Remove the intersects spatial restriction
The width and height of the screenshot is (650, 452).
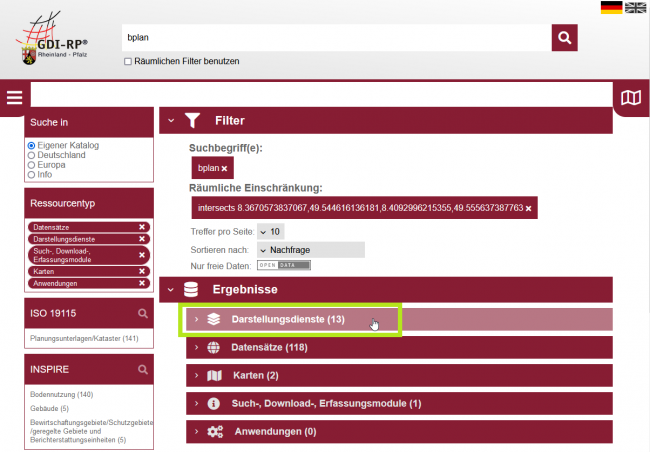529,208
